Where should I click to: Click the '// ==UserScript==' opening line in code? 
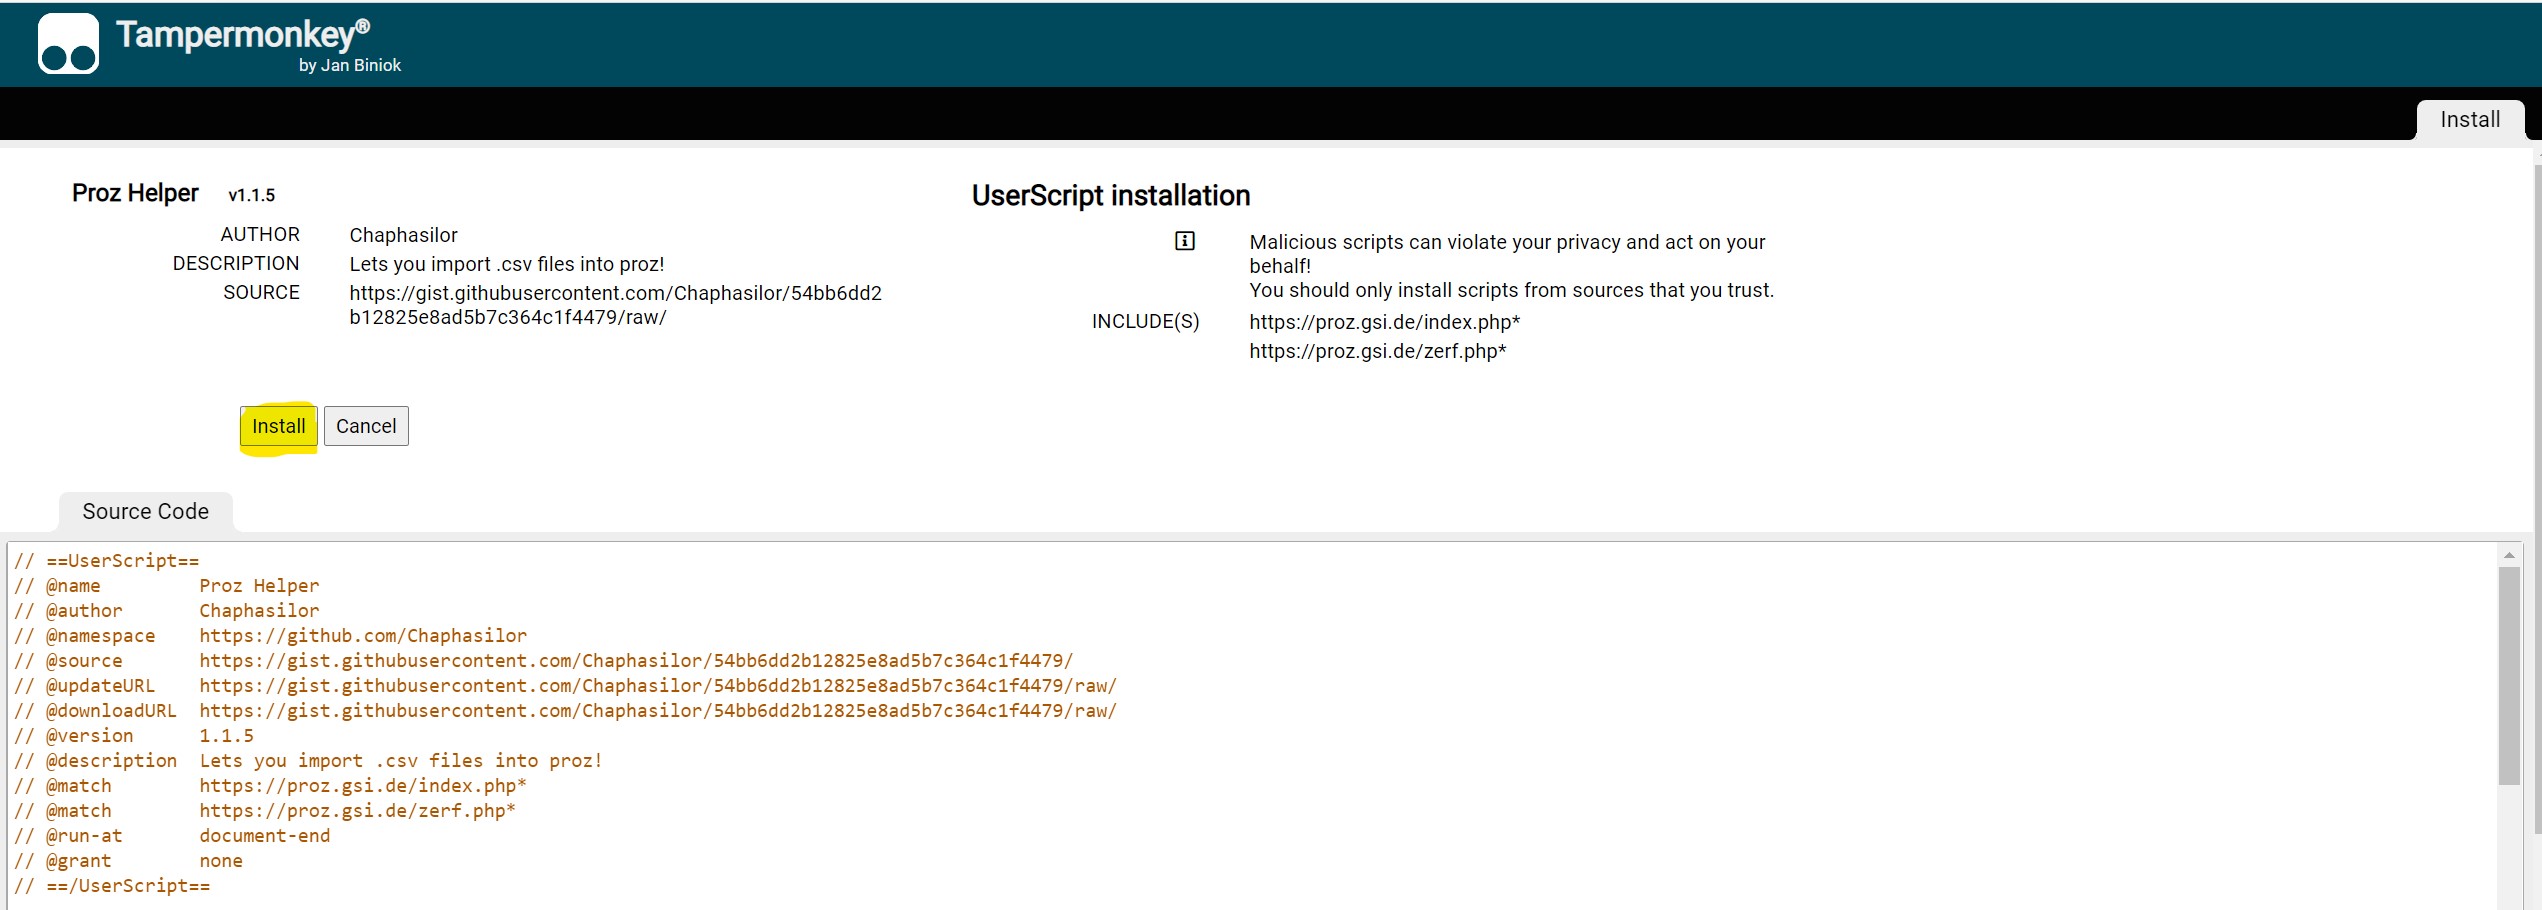click(x=107, y=561)
